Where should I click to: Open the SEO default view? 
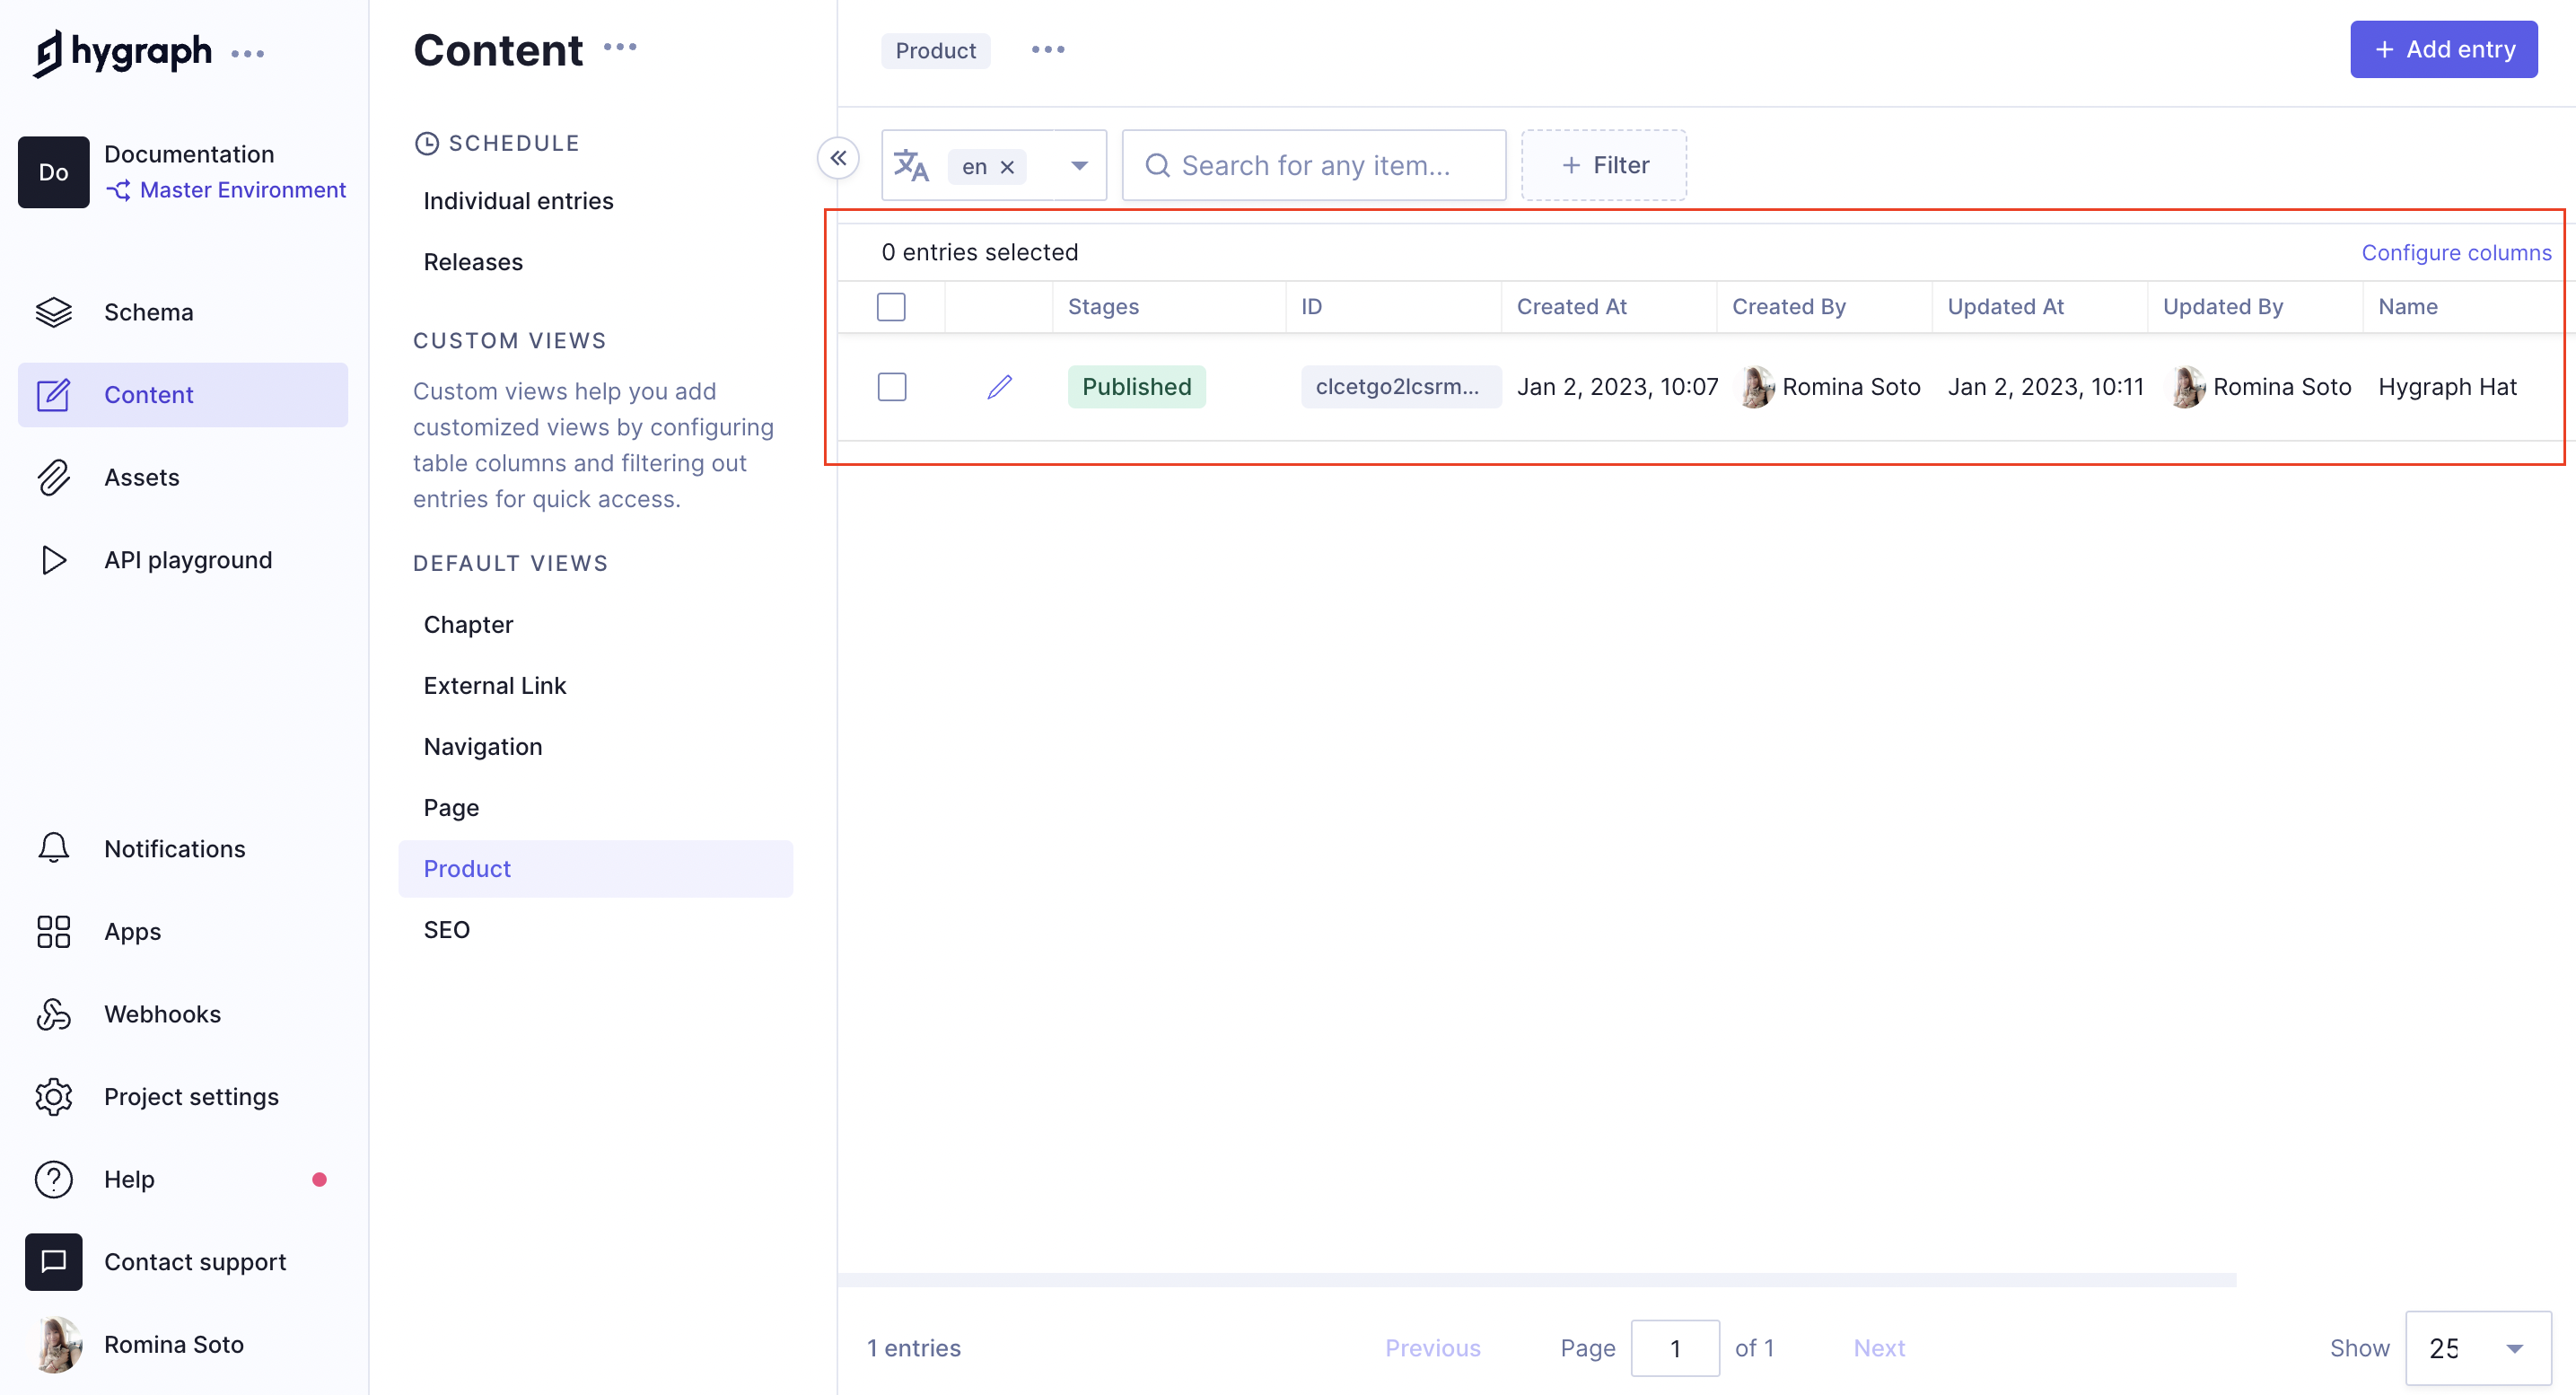(x=446, y=929)
